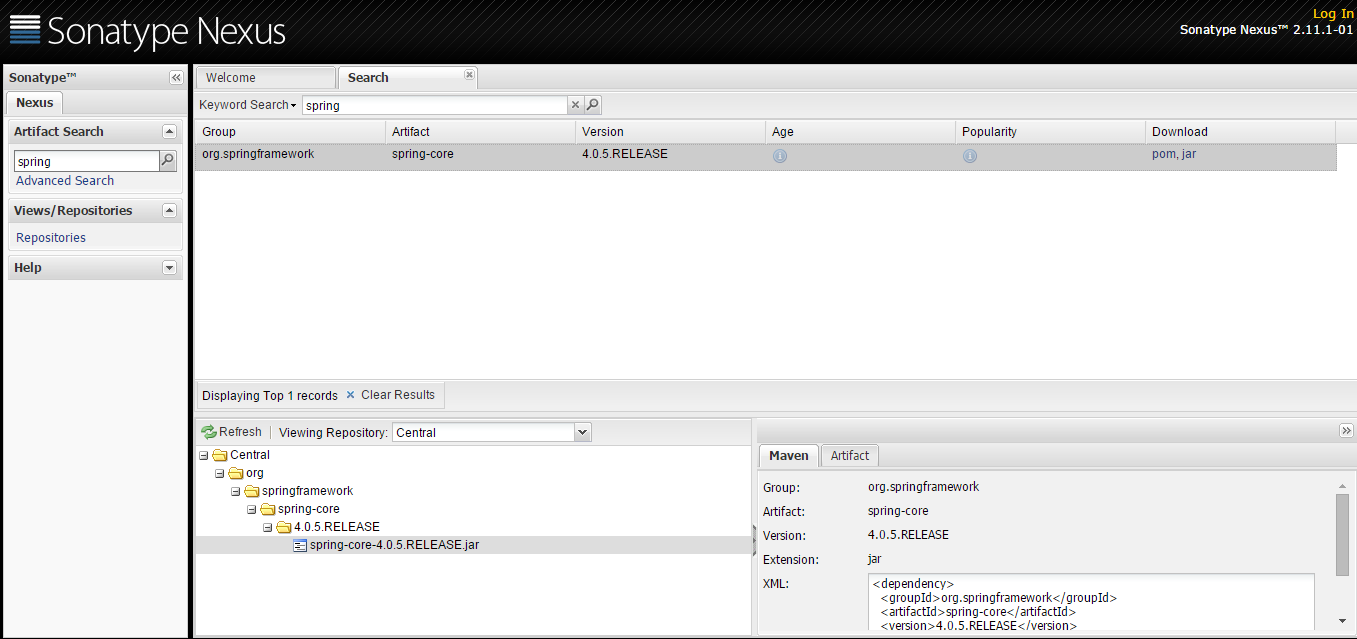Click the Displaying Top 1 records status text

tap(270, 396)
